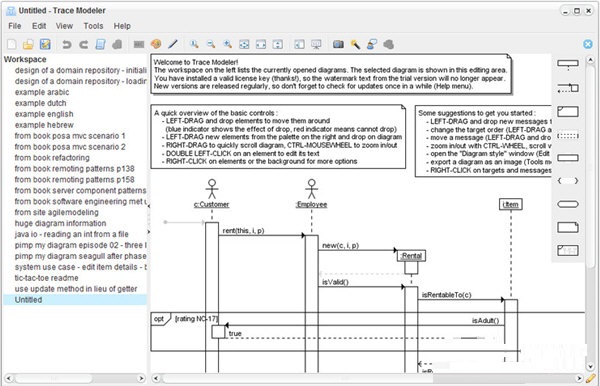The image size is (600, 386).
Task: Select the bottom-most frame shape in palette
Action: coord(568,251)
